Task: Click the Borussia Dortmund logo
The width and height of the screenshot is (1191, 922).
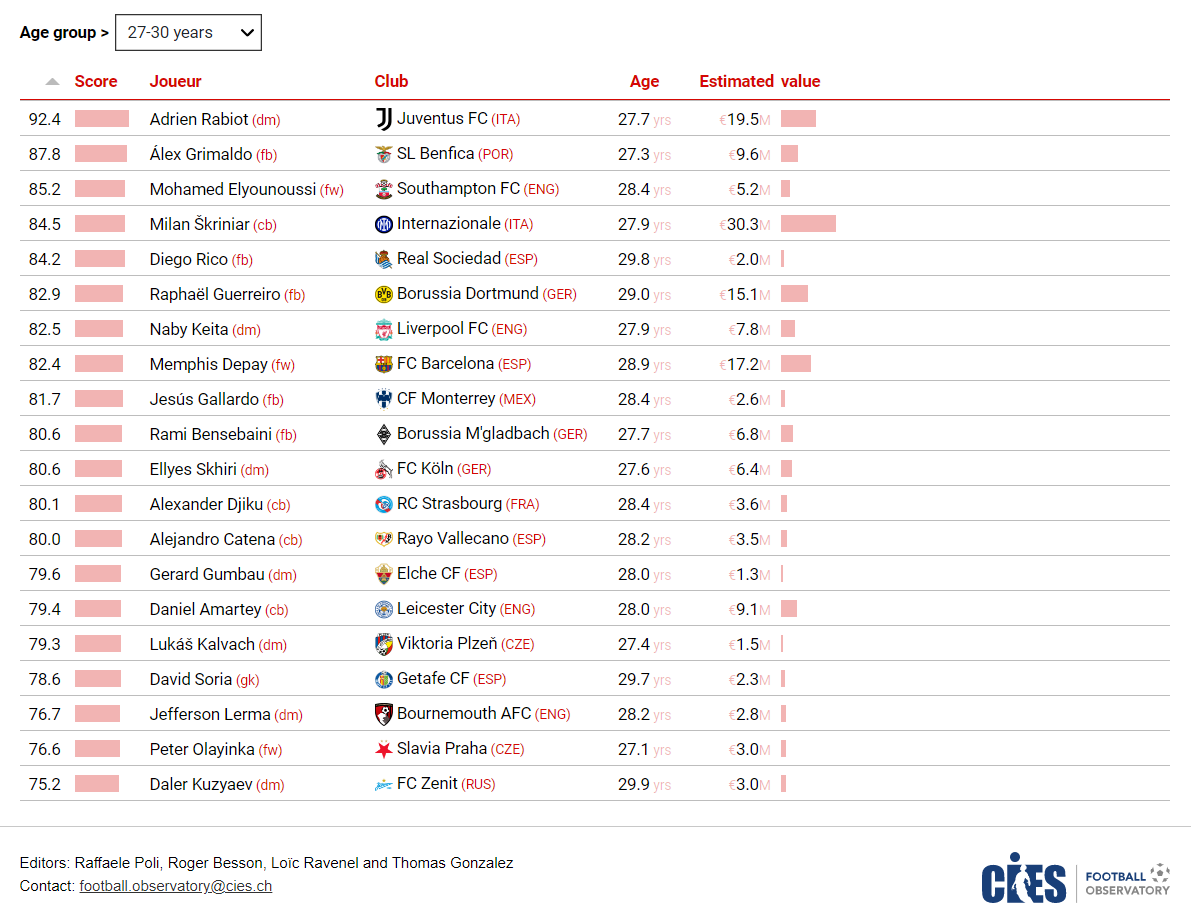Action: tap(384, 294)
